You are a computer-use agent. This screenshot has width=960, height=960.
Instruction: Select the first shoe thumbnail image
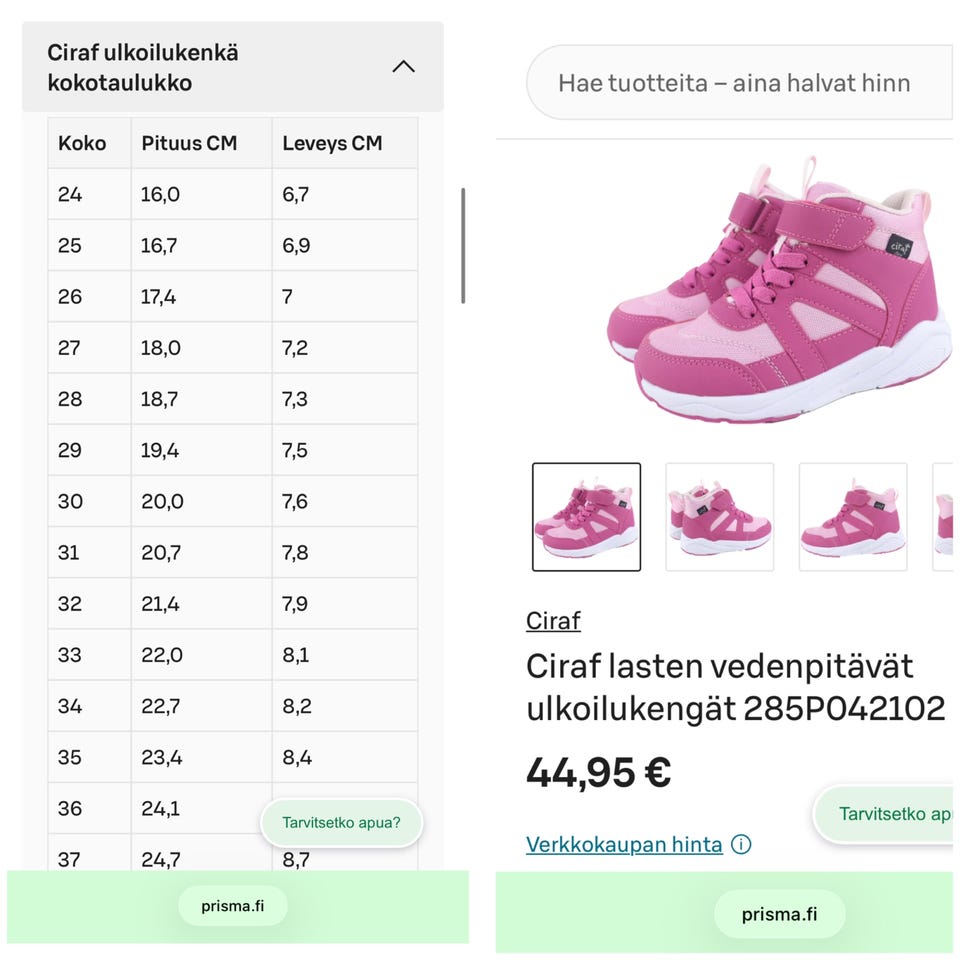[x=586, y=517]
